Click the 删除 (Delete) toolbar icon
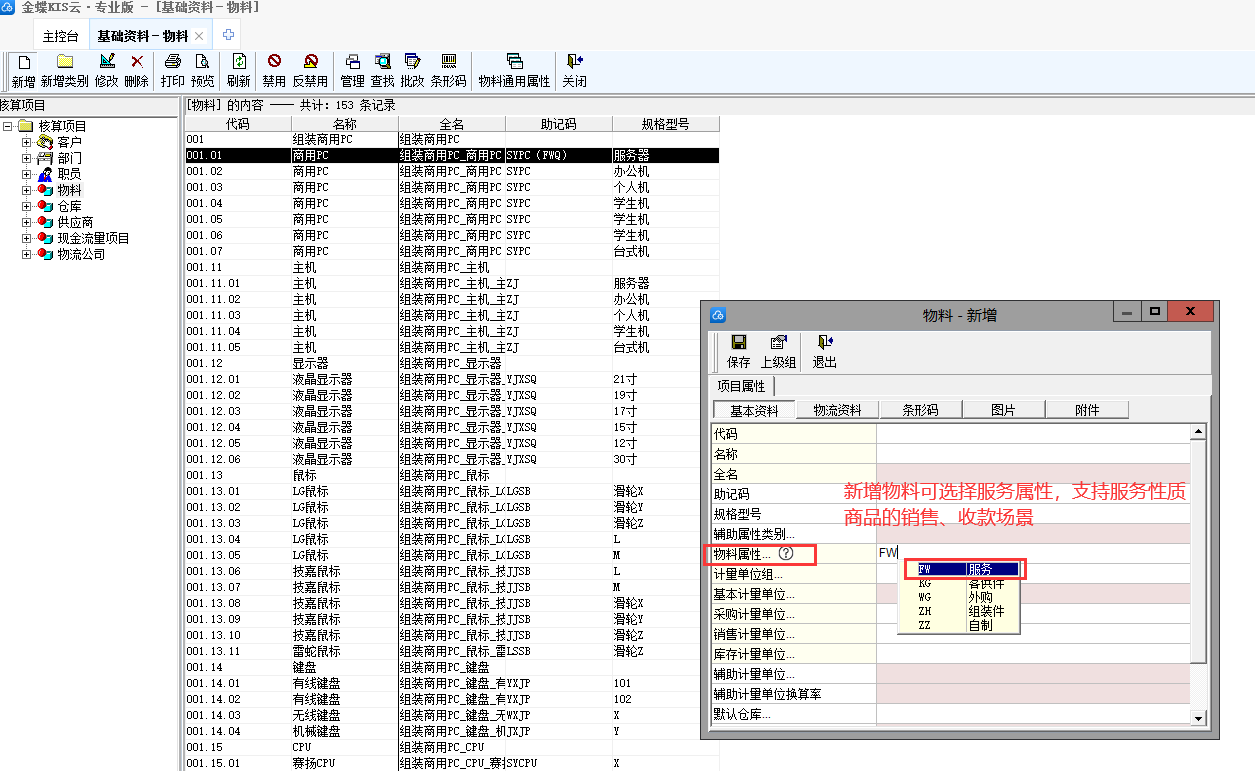1255x771 pixels. click(137, 70)
